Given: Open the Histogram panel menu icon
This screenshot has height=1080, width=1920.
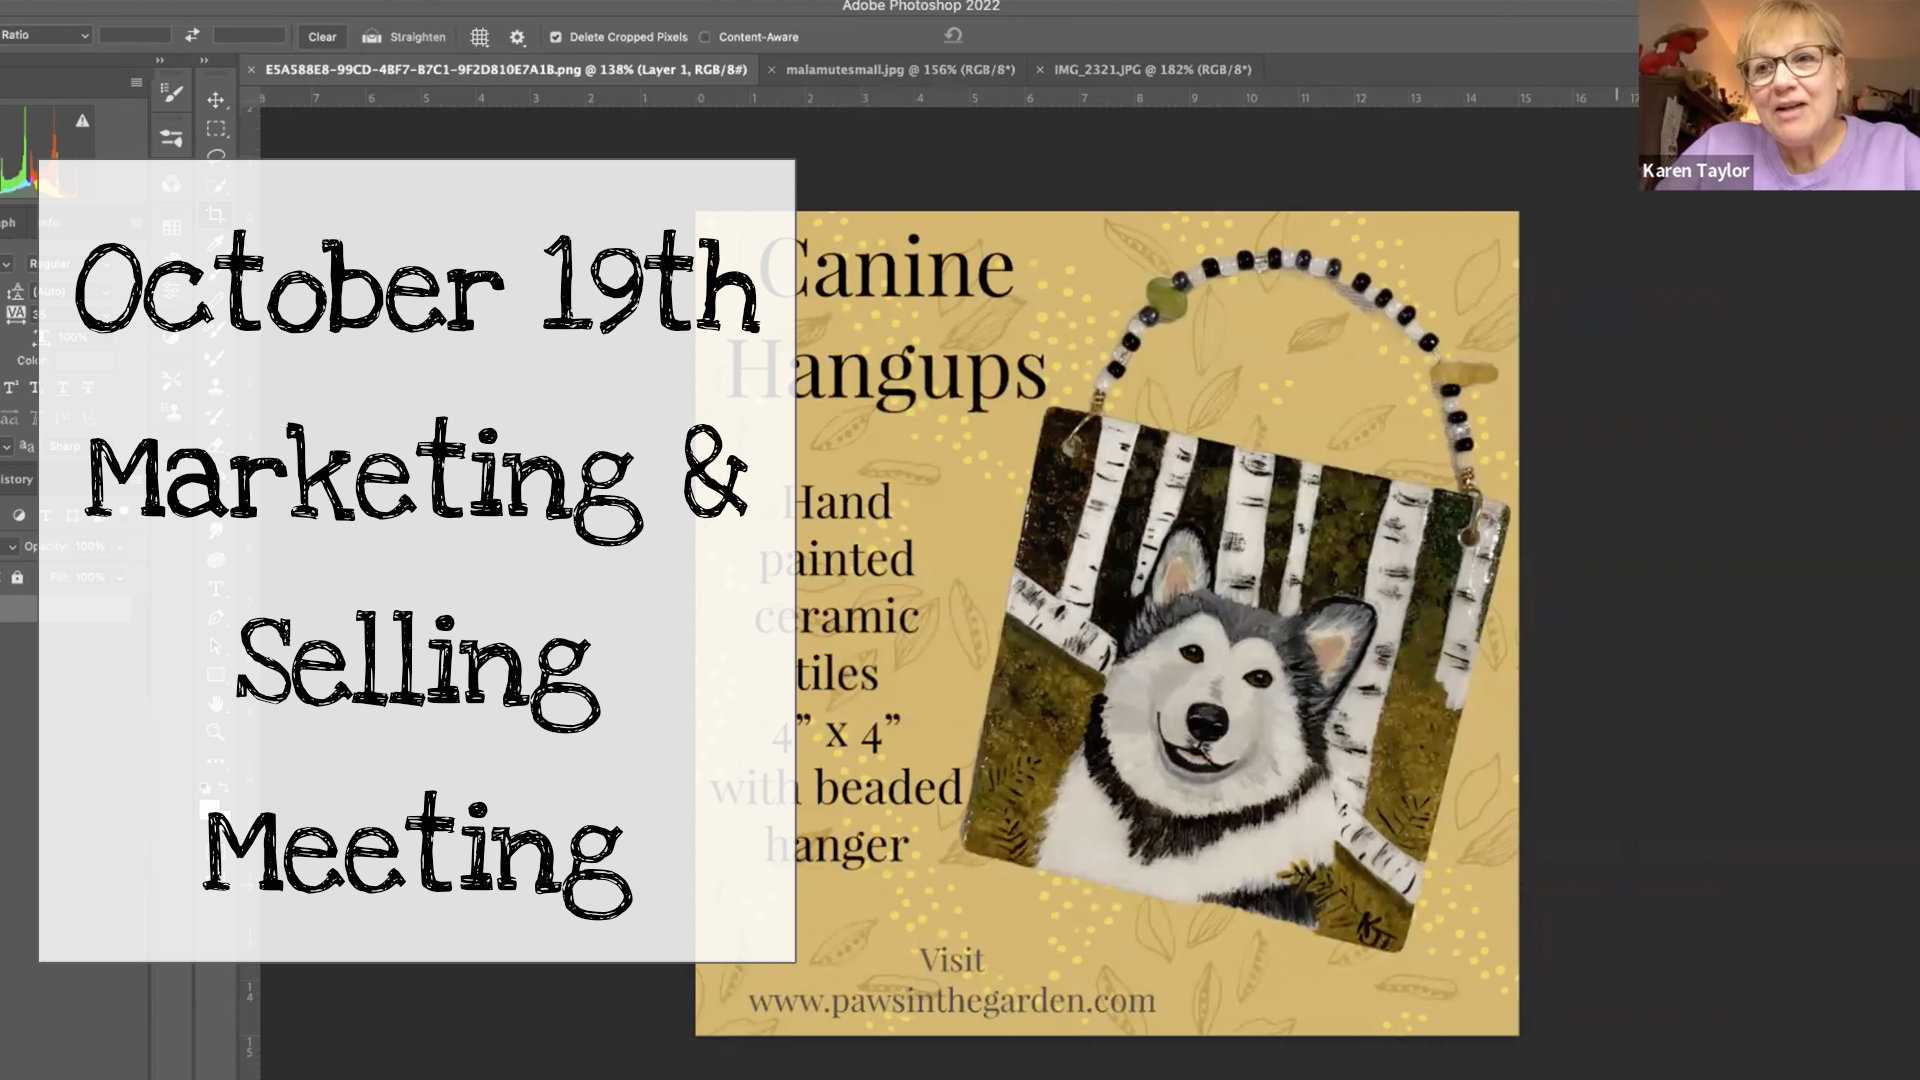Looking at the screenshot, I should coord(136,83).
